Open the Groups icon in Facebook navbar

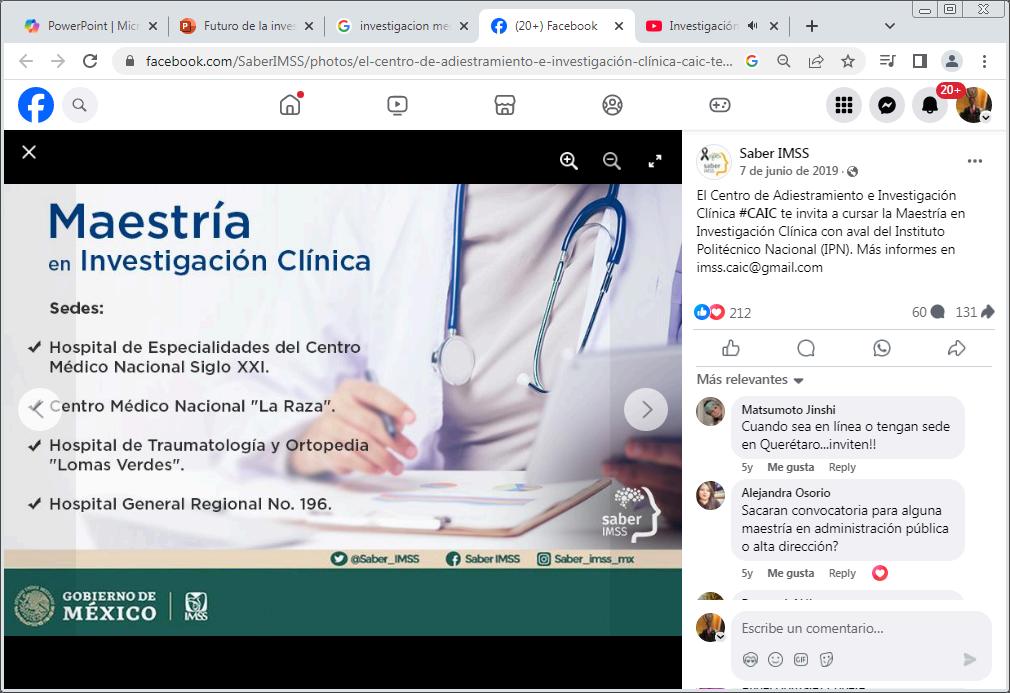[613, 105]
